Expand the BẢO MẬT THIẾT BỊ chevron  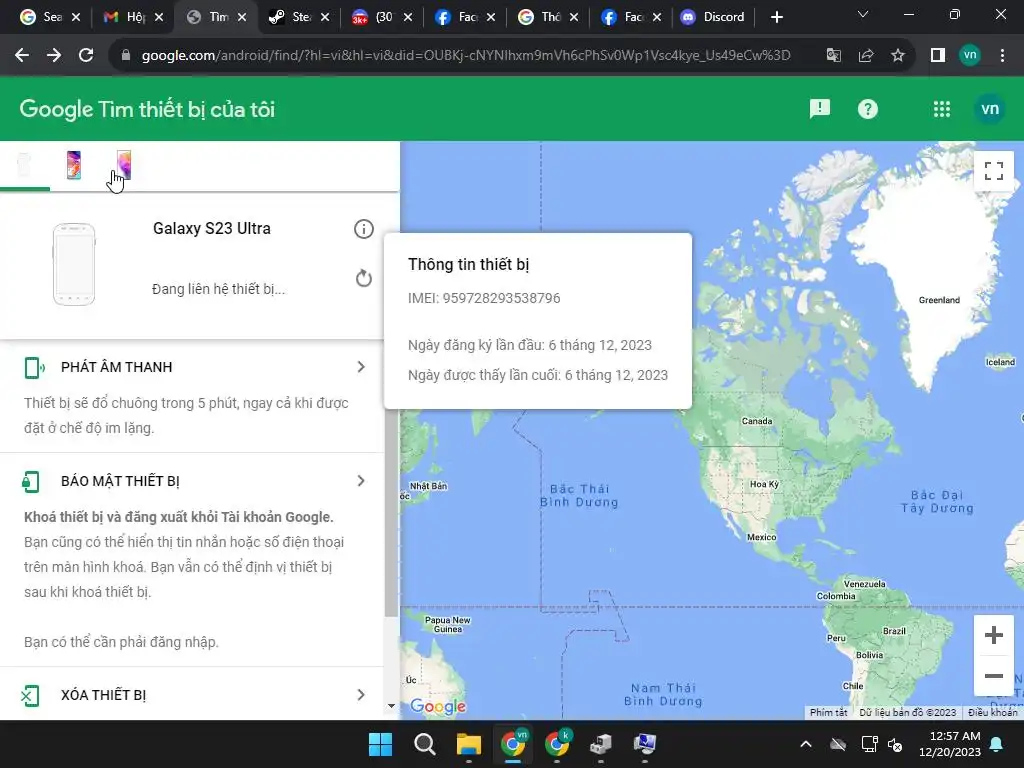pyautogui.click(x=361, y=481)
